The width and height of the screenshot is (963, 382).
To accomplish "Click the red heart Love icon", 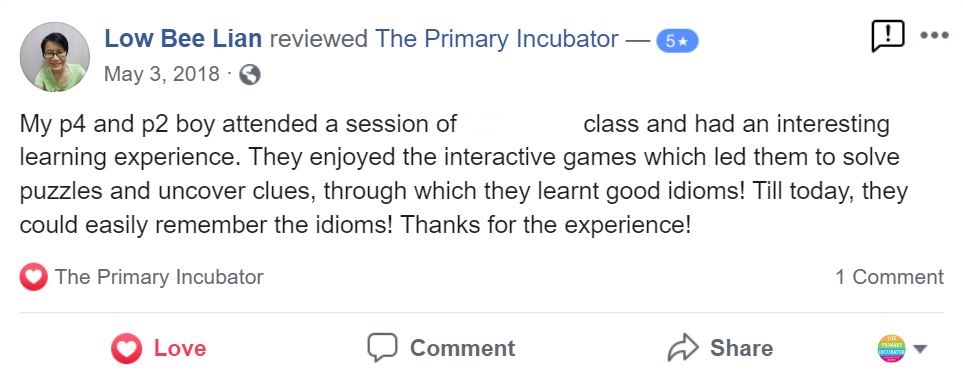I will (x=127, y=349).
